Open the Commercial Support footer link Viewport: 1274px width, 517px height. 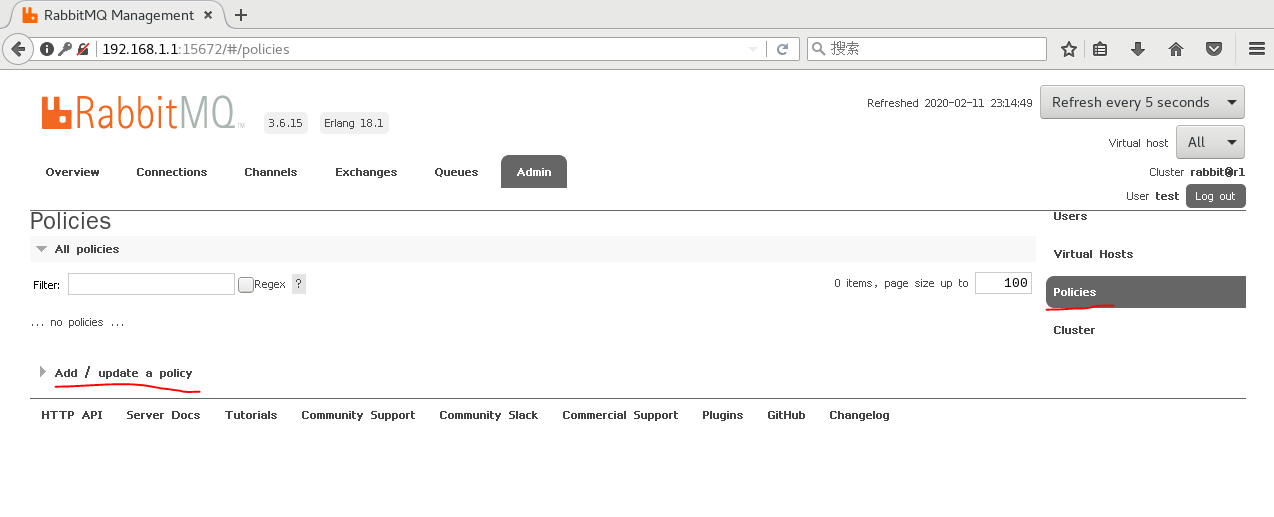620,415
